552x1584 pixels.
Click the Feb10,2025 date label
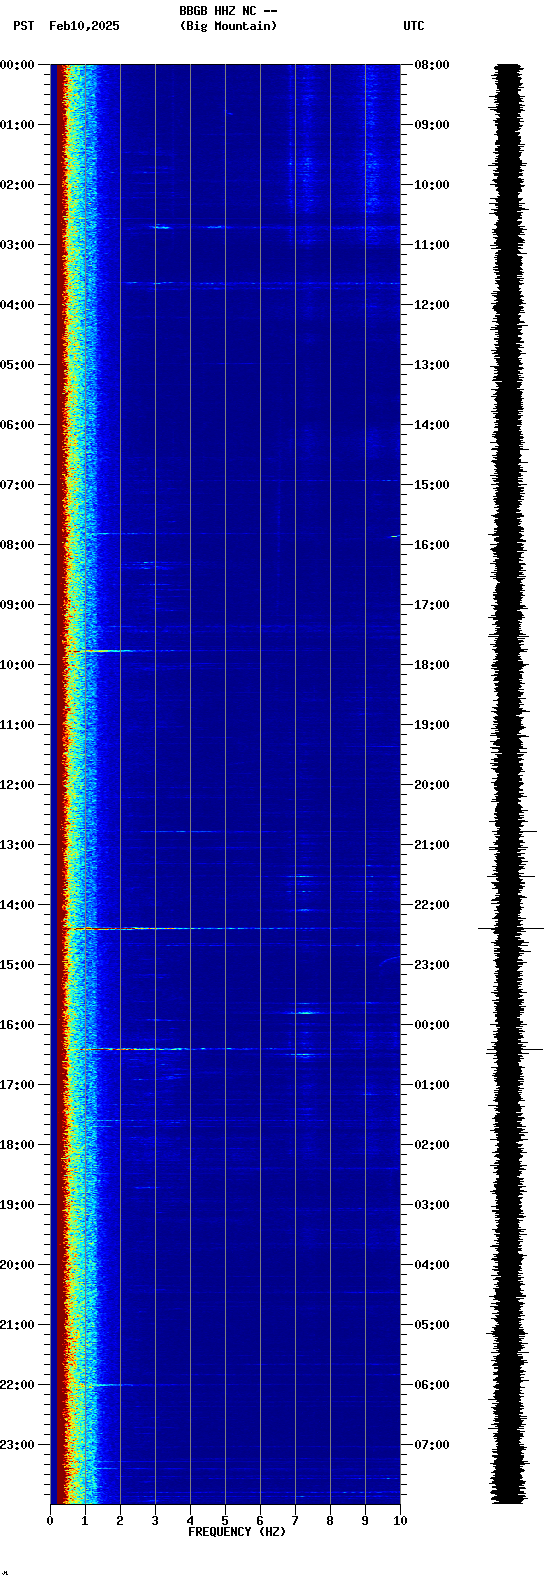click(x=84, y=26)
